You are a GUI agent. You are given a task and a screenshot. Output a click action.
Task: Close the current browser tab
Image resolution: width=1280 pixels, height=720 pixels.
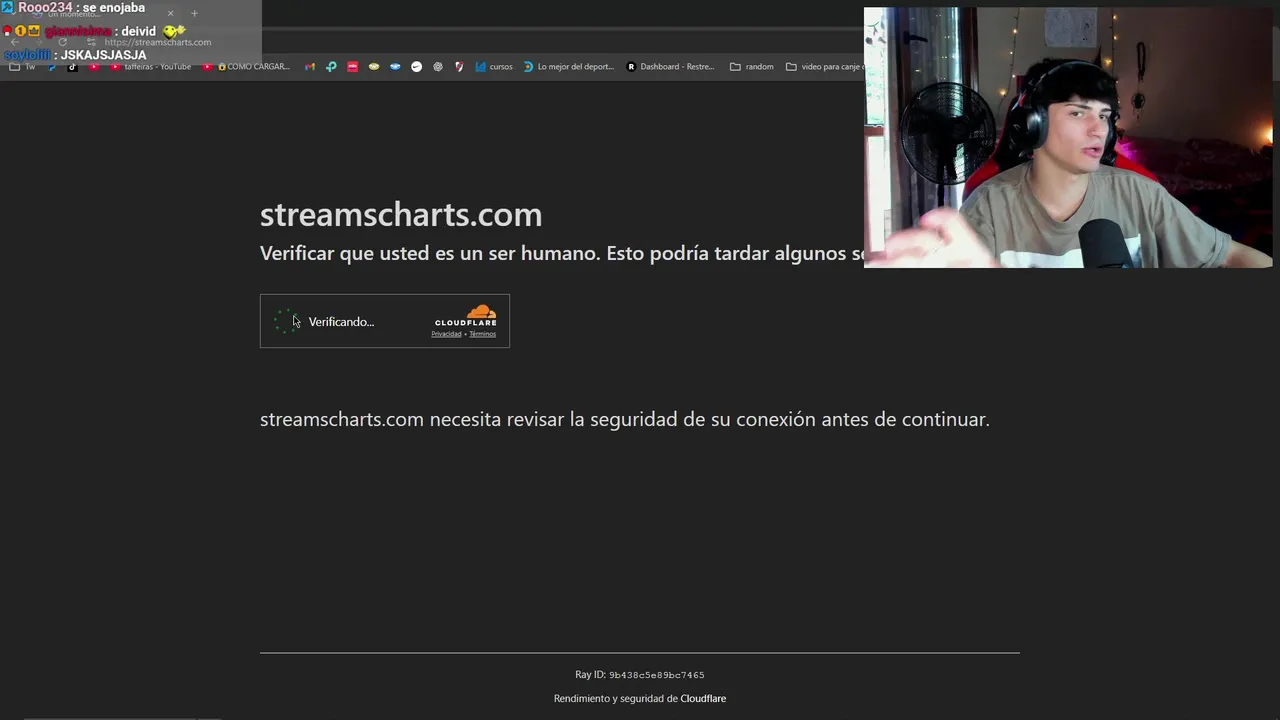coord(170,13)
